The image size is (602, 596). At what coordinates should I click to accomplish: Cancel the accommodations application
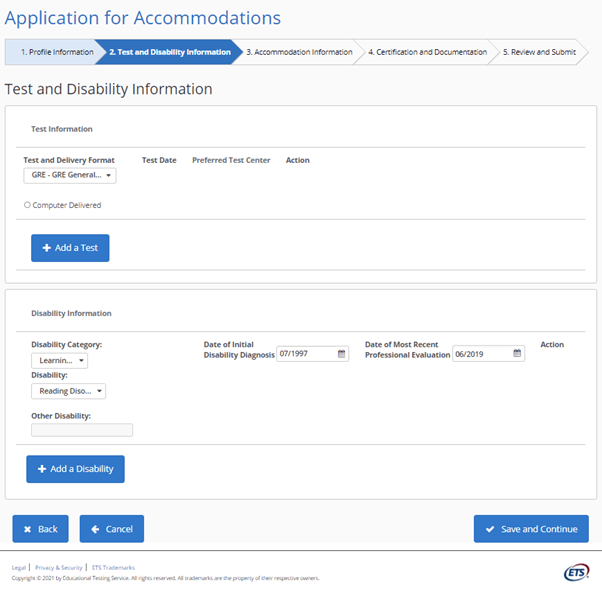click(x=112, y=529)
